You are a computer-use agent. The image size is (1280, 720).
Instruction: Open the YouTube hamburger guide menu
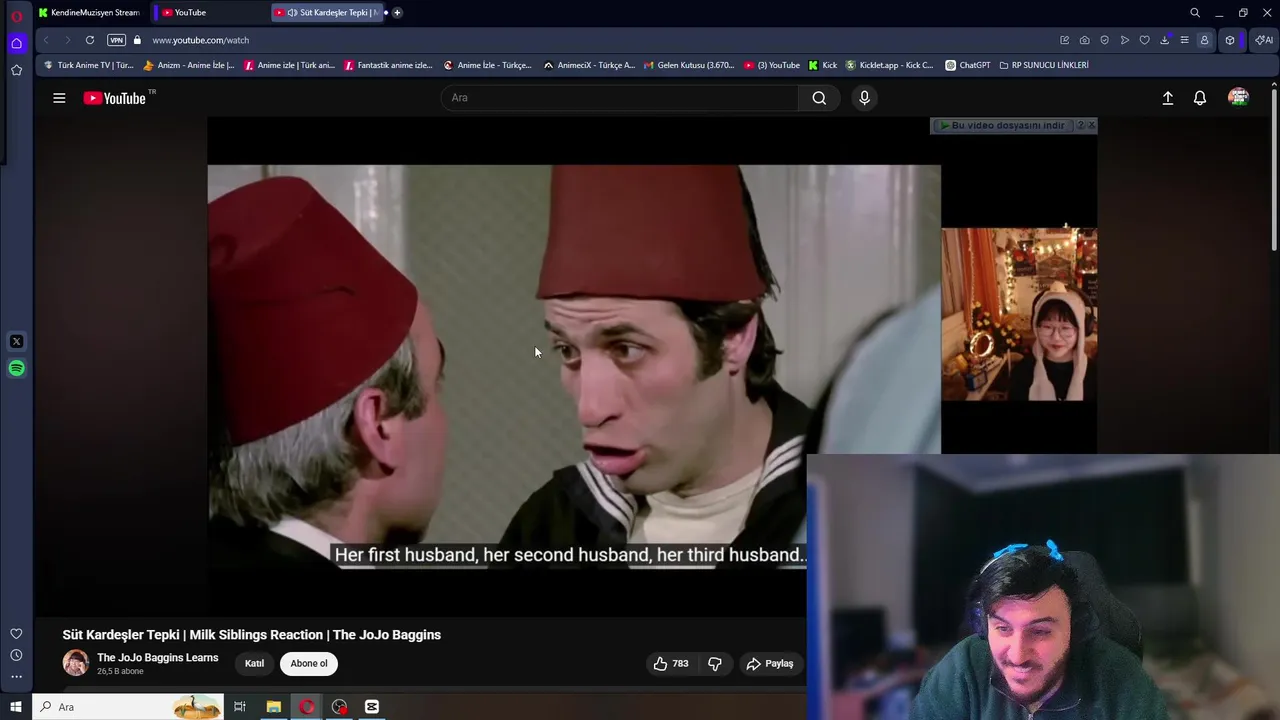tap(59, 98)
